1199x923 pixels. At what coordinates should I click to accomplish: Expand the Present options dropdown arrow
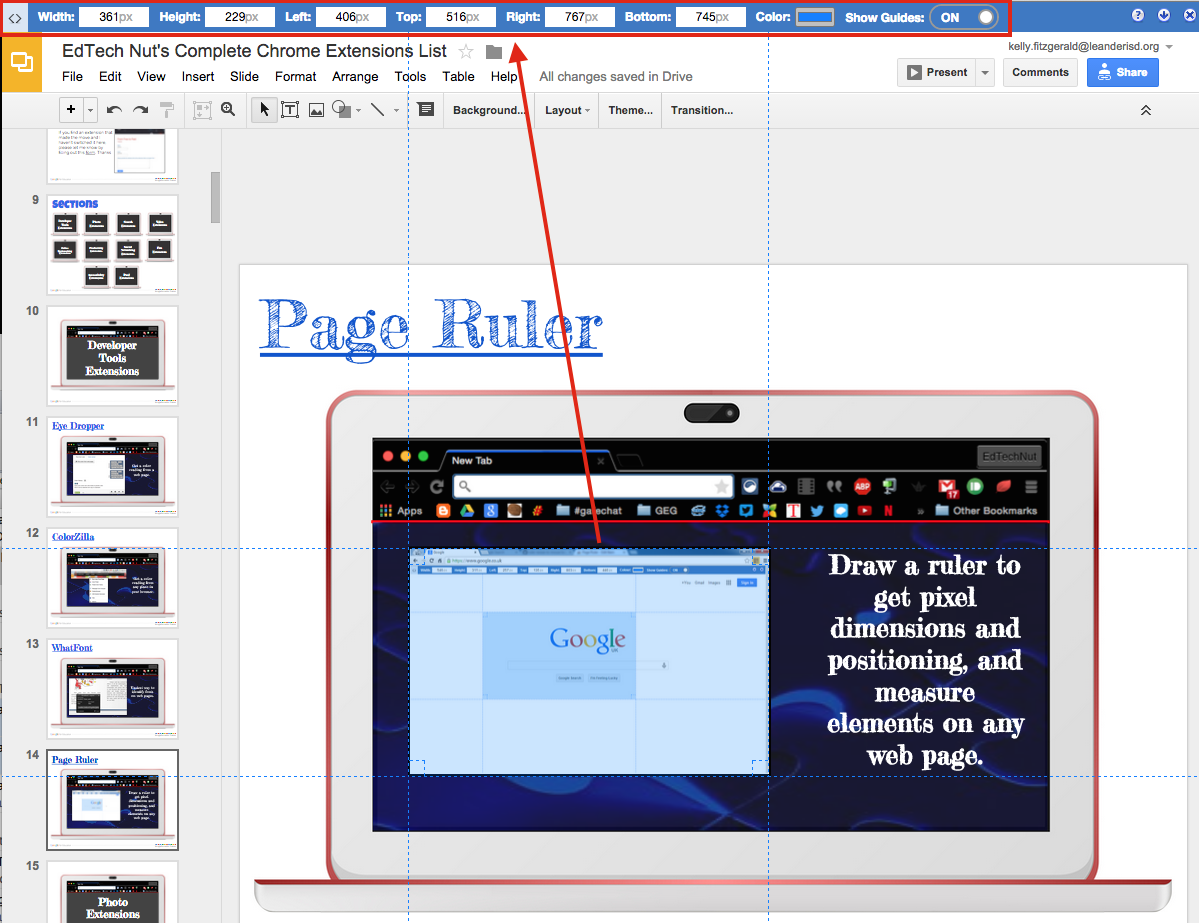click(x=985, y=73)
